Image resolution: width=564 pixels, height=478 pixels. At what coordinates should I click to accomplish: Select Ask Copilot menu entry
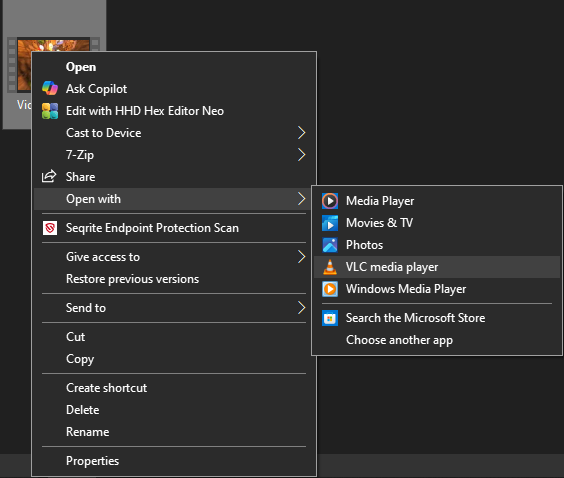pos(174,89)
